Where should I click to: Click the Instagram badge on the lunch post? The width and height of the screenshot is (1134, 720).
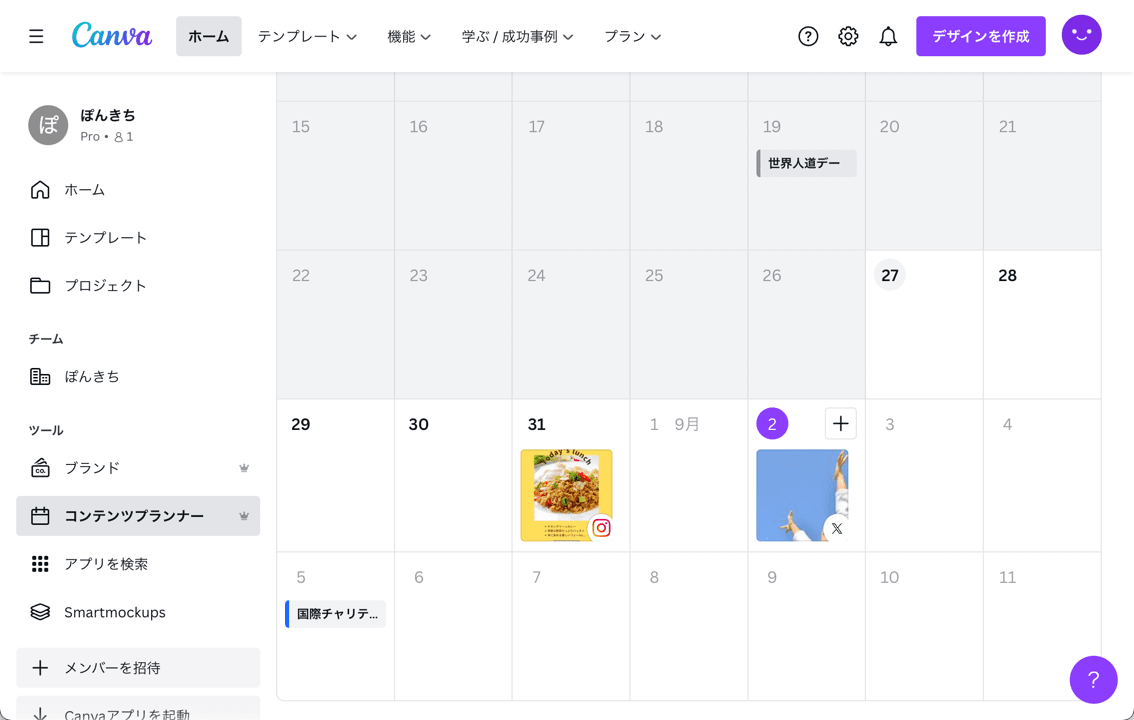pos(601,528)
